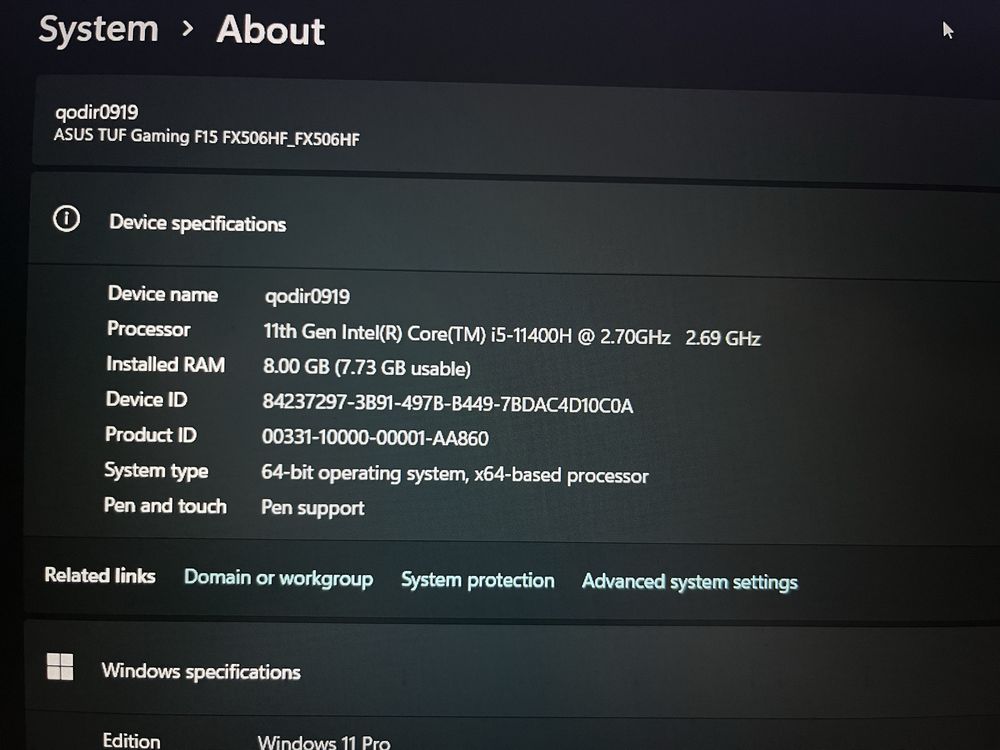The height and width of the screenshot is (750, 1000).
Task: Select the device name value qodir0919
Action: pos(307,297)
